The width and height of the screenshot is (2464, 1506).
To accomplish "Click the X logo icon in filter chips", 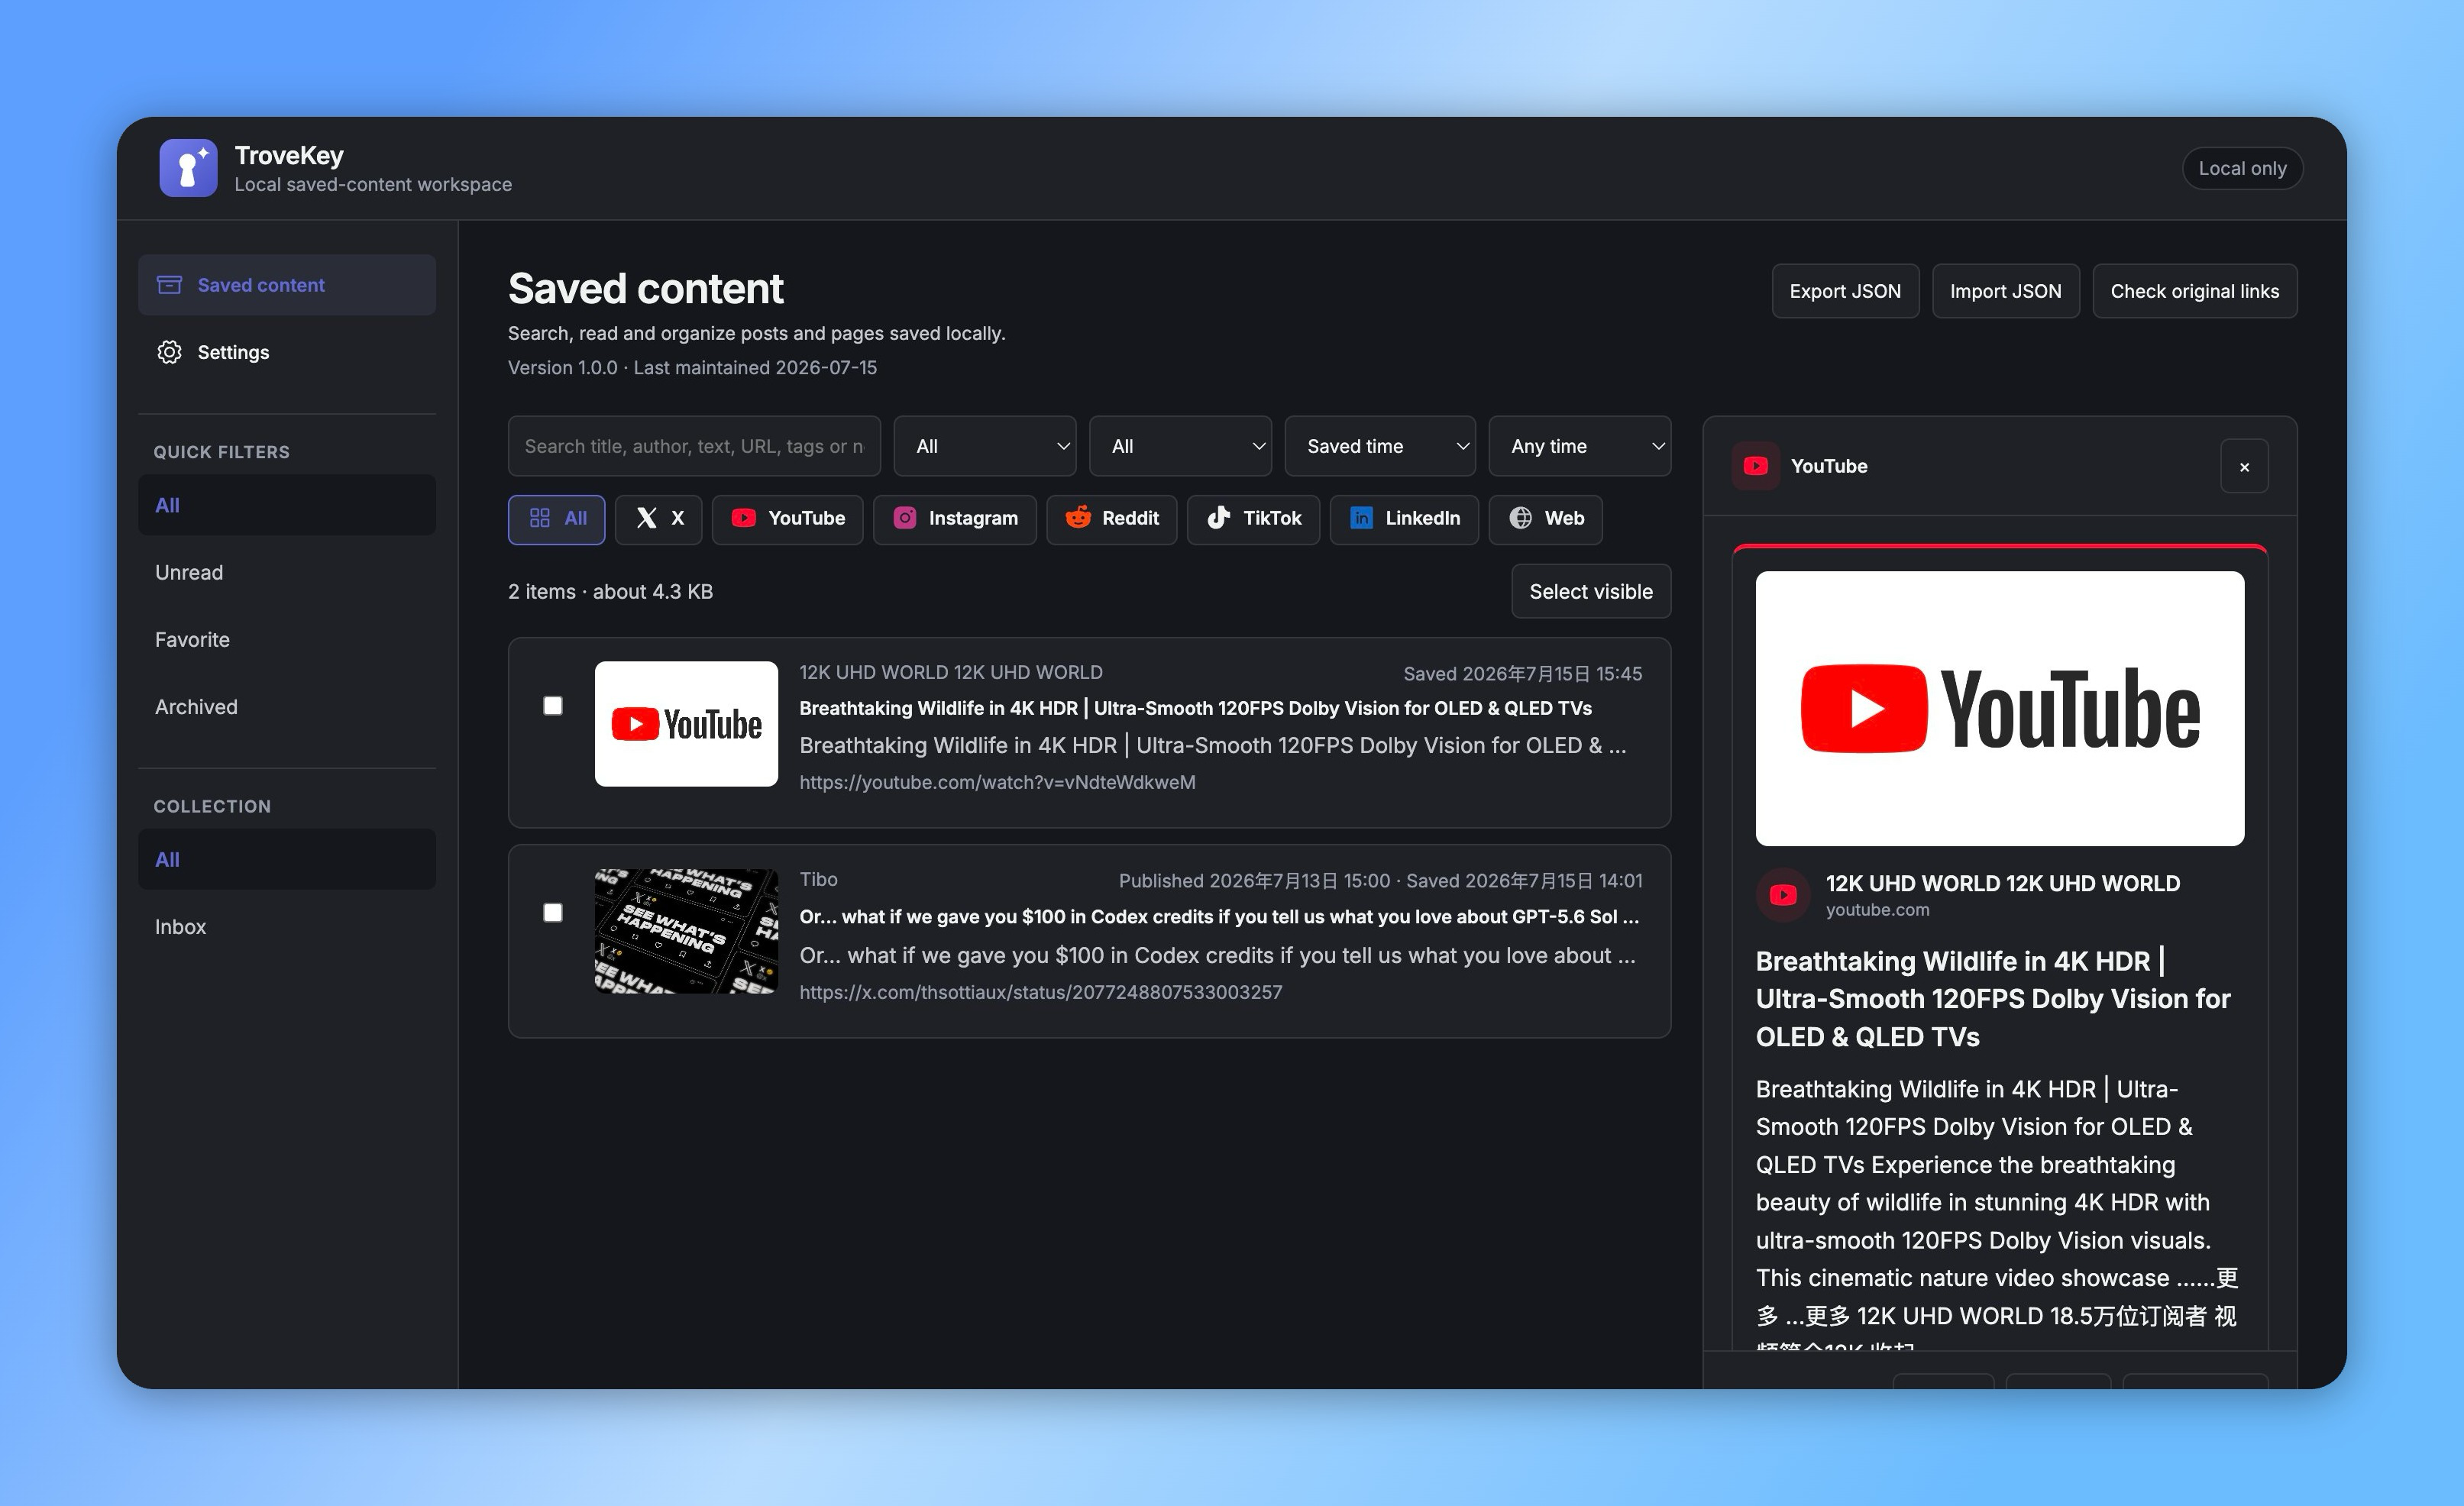I will point(647,518).
